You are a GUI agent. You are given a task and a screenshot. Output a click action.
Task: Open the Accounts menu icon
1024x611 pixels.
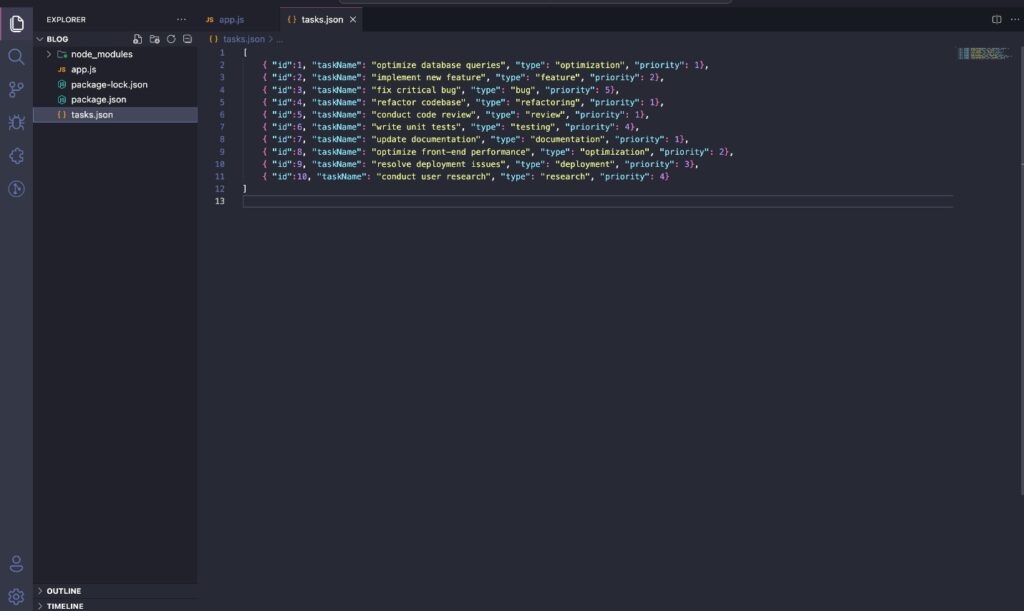[16, 563]
